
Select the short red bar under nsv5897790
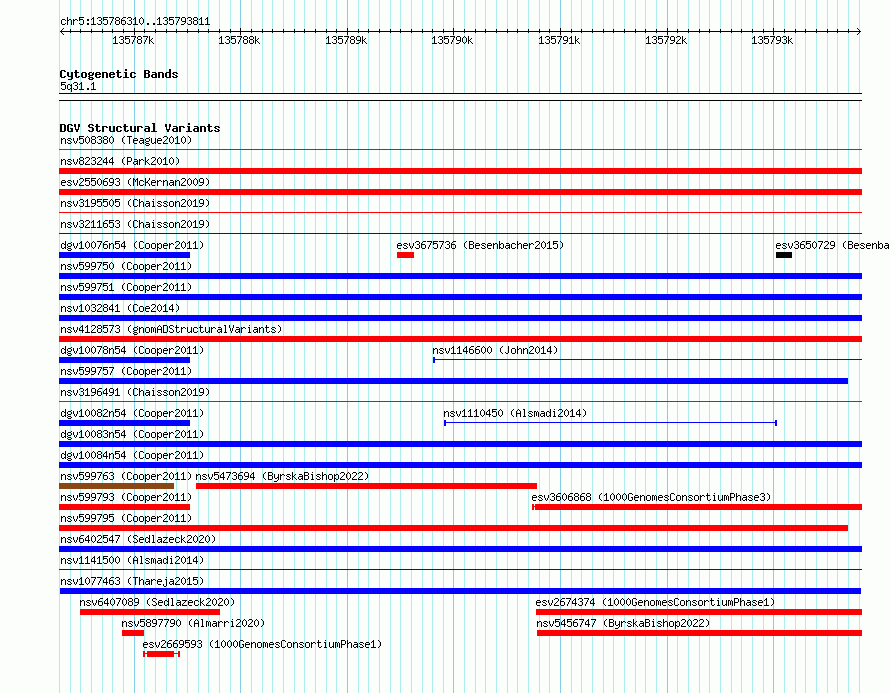pyautogui.click(x=133, y=633)
